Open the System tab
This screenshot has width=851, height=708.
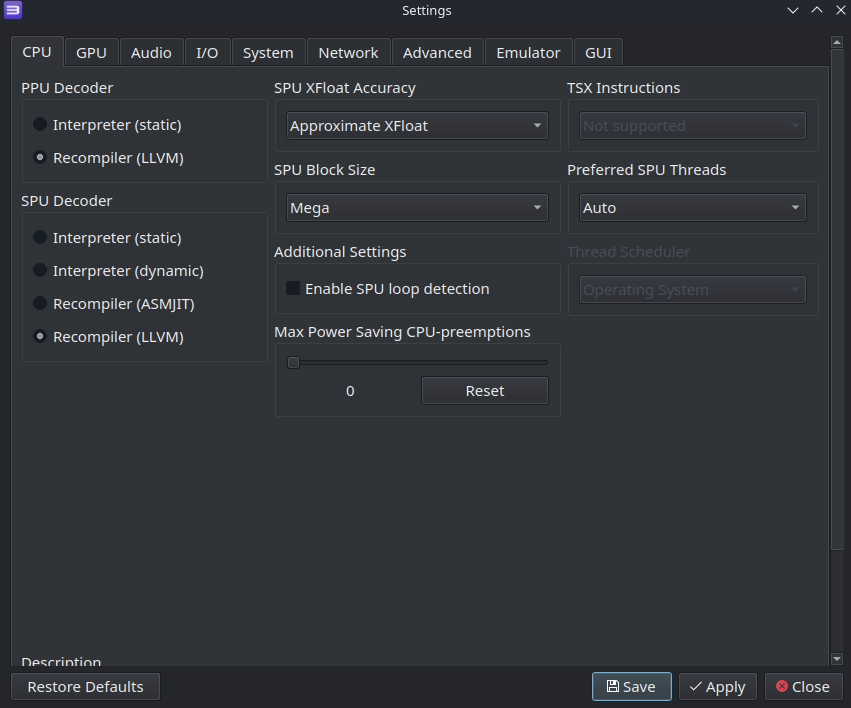click(x=268, y=53)
